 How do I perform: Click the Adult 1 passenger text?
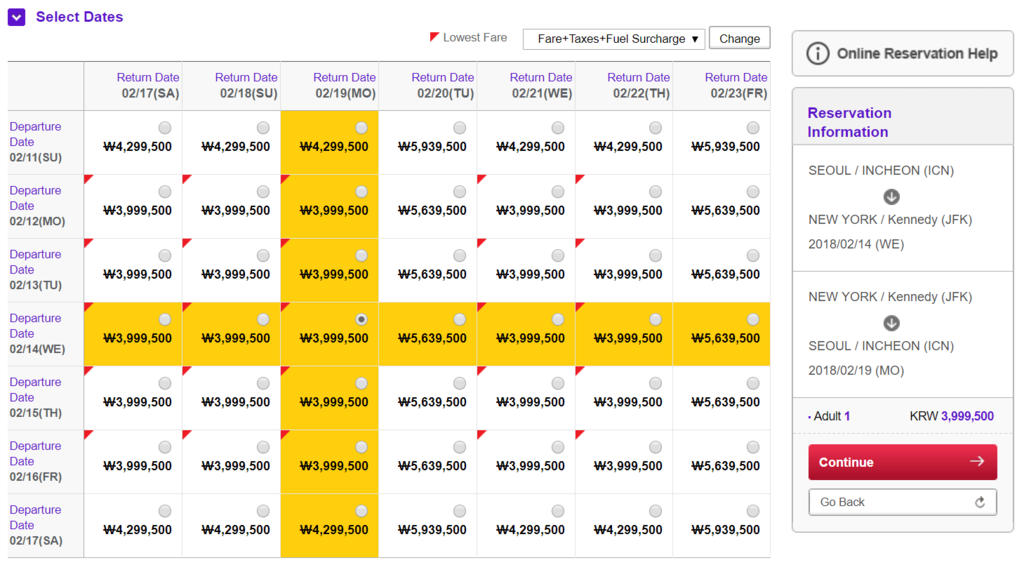[x=831, y=416]
